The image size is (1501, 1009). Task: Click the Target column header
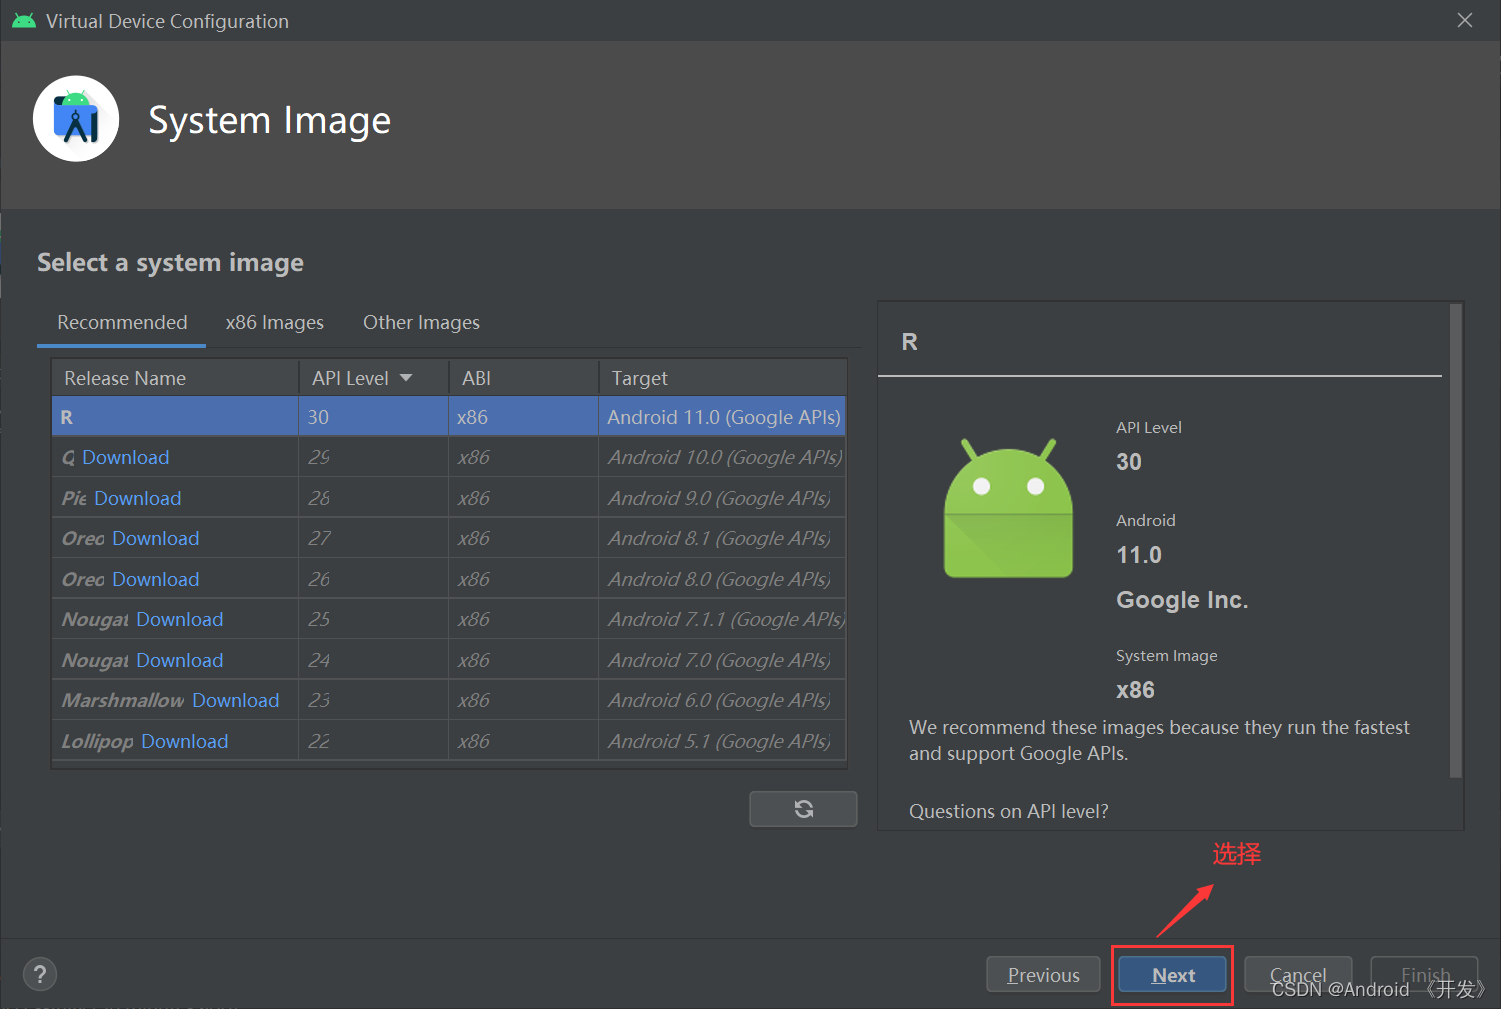[x=722, y=378]
